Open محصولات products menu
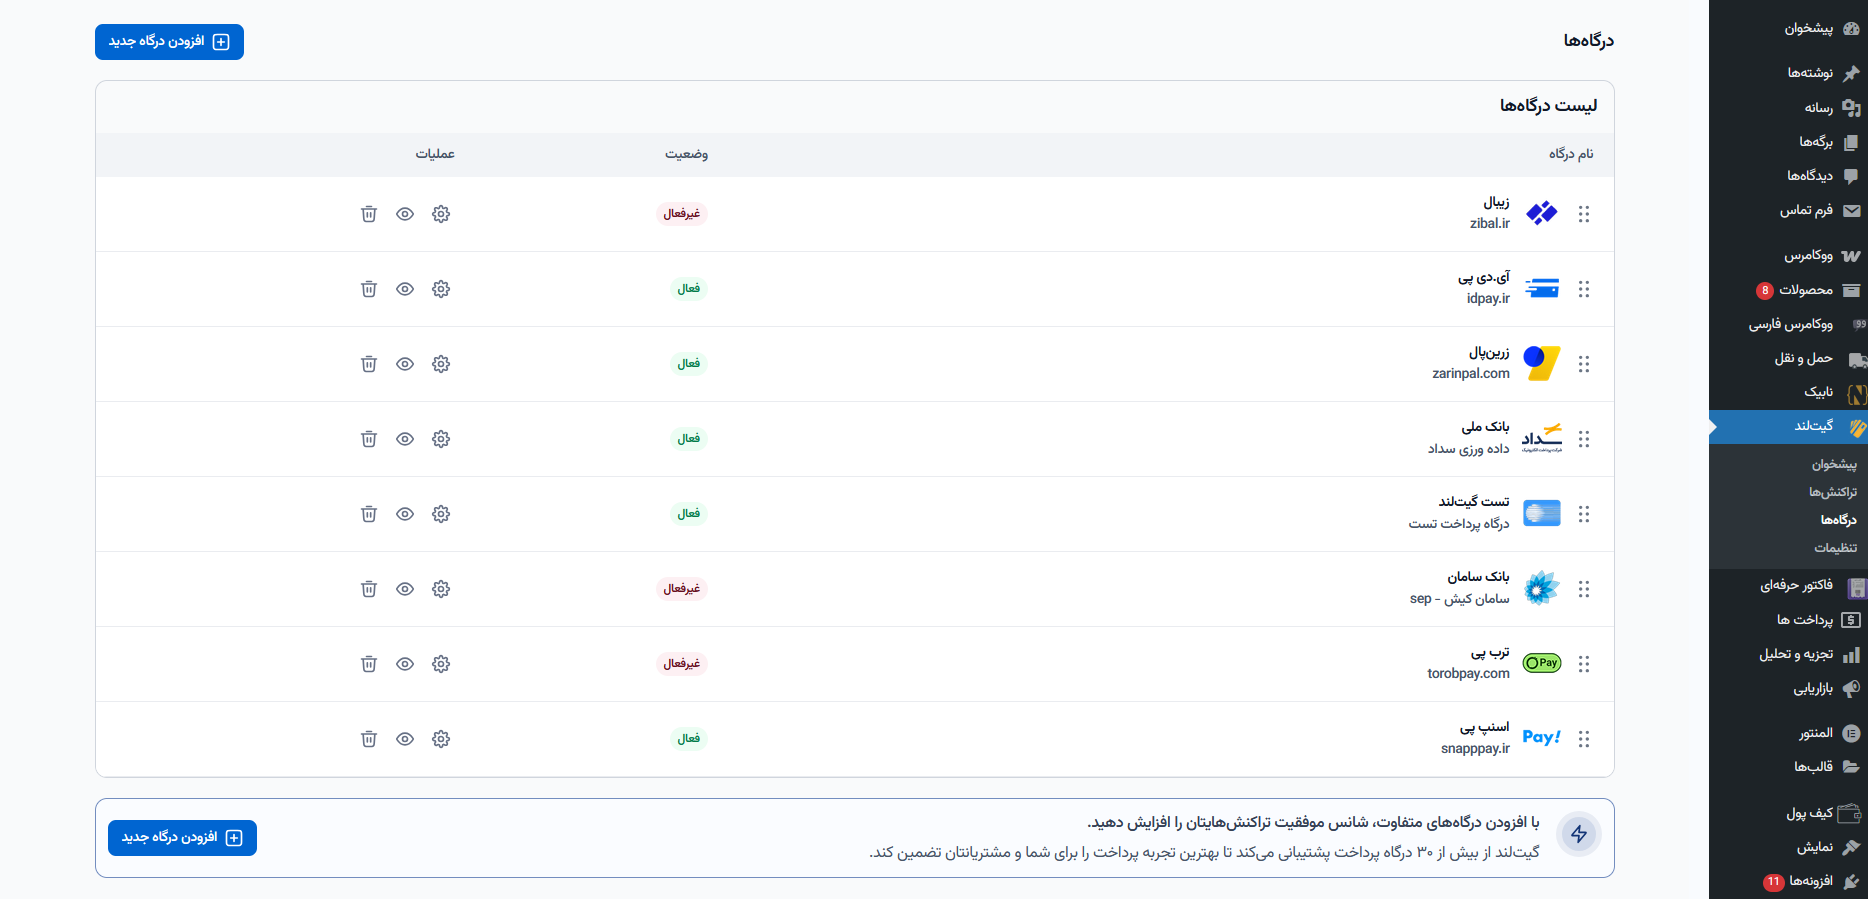 1788,290
